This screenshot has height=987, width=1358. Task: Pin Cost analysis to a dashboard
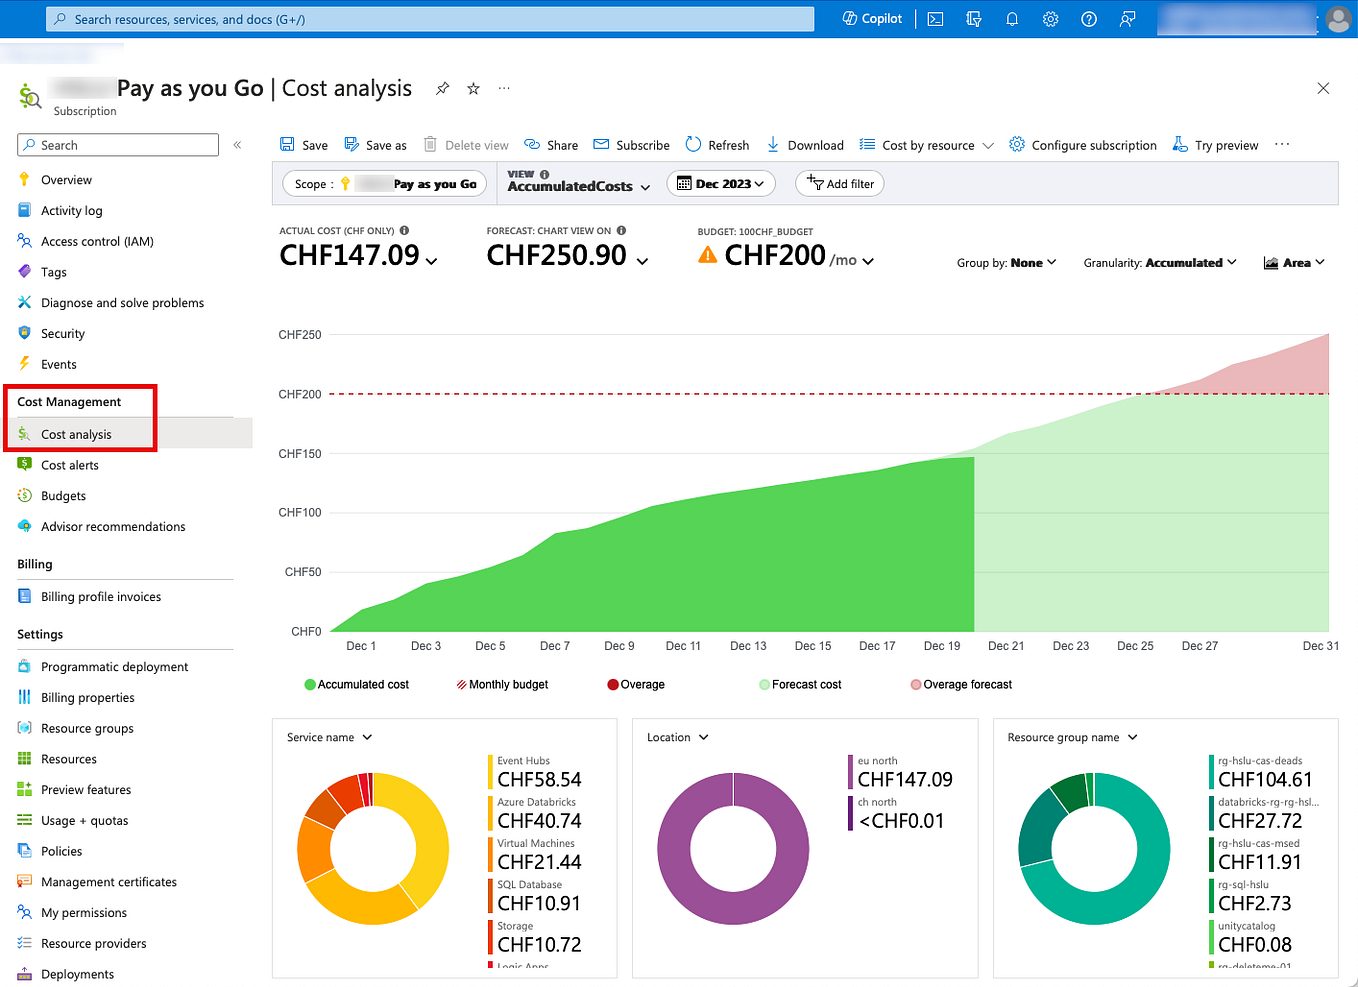pyautogui.click(x=442, y=88)
